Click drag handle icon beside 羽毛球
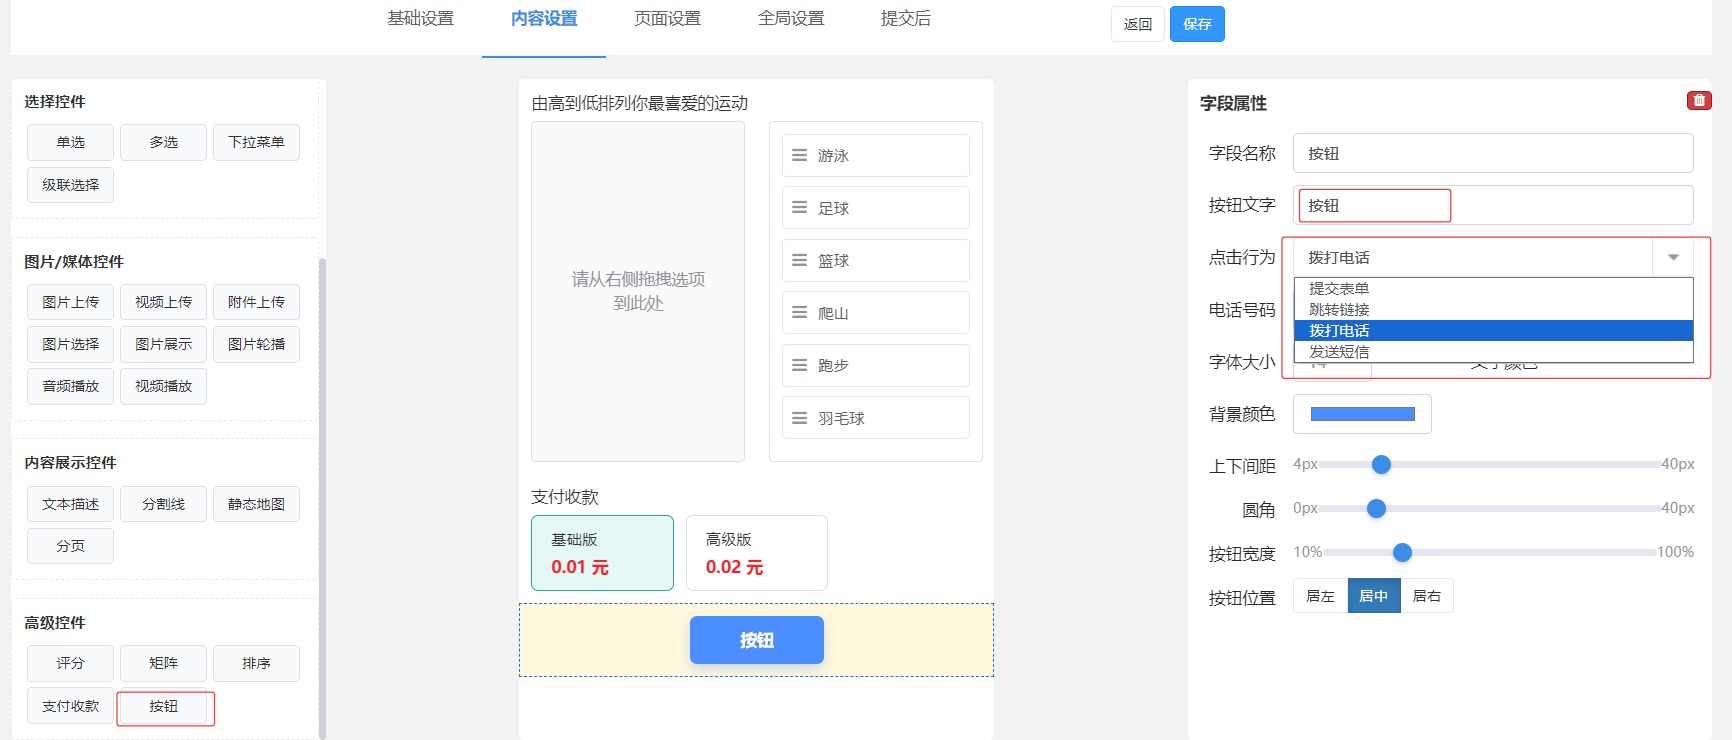1732x740 pixels. 799,418
